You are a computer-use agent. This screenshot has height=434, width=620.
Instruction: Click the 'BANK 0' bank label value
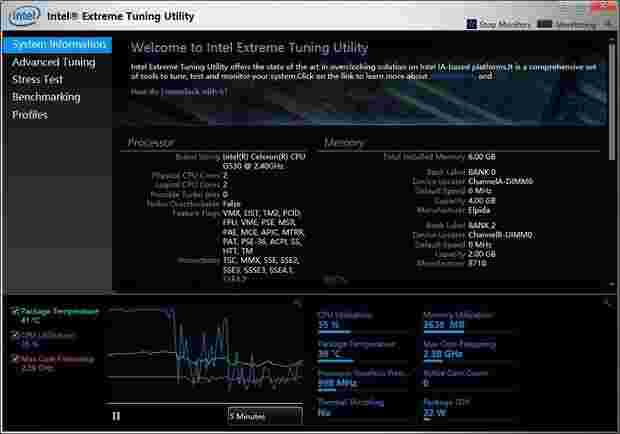(482, 172)
